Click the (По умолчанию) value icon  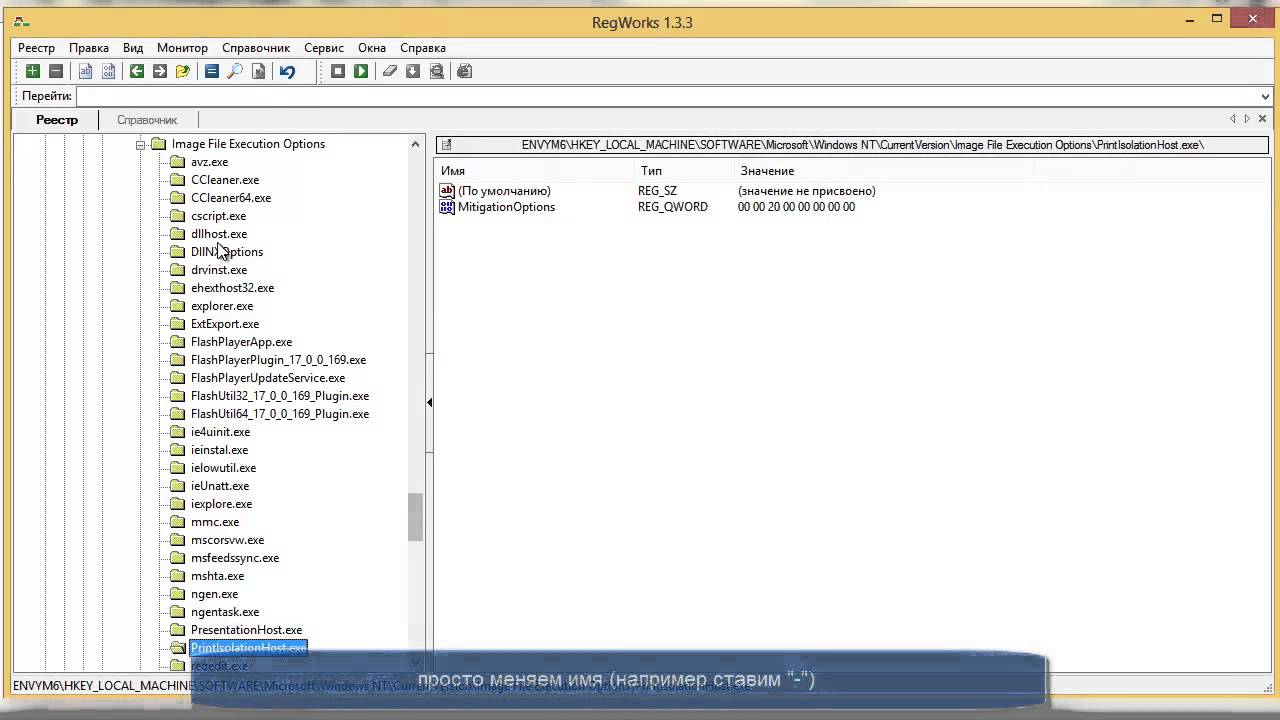(x=447, y=191)
